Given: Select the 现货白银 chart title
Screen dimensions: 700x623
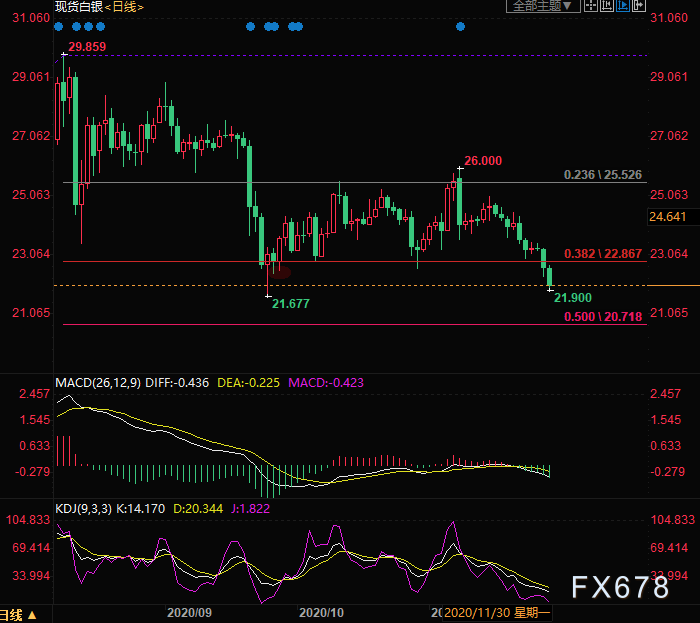Looking at the screenshot, I should [x=82, y=7].
